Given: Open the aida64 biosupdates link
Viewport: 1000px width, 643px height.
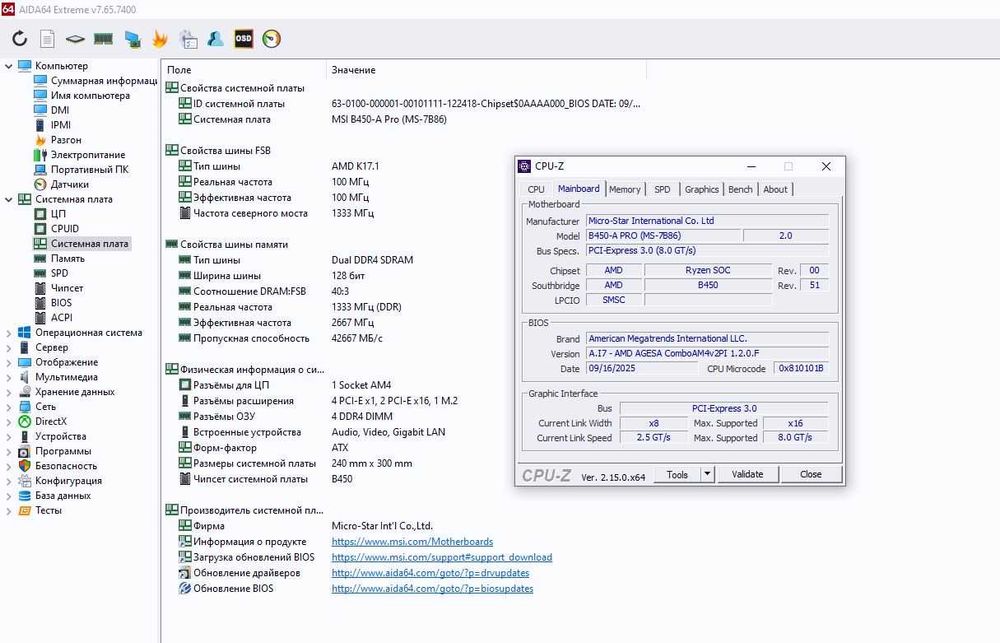Looking at the screenshot, I should (432, 588).
